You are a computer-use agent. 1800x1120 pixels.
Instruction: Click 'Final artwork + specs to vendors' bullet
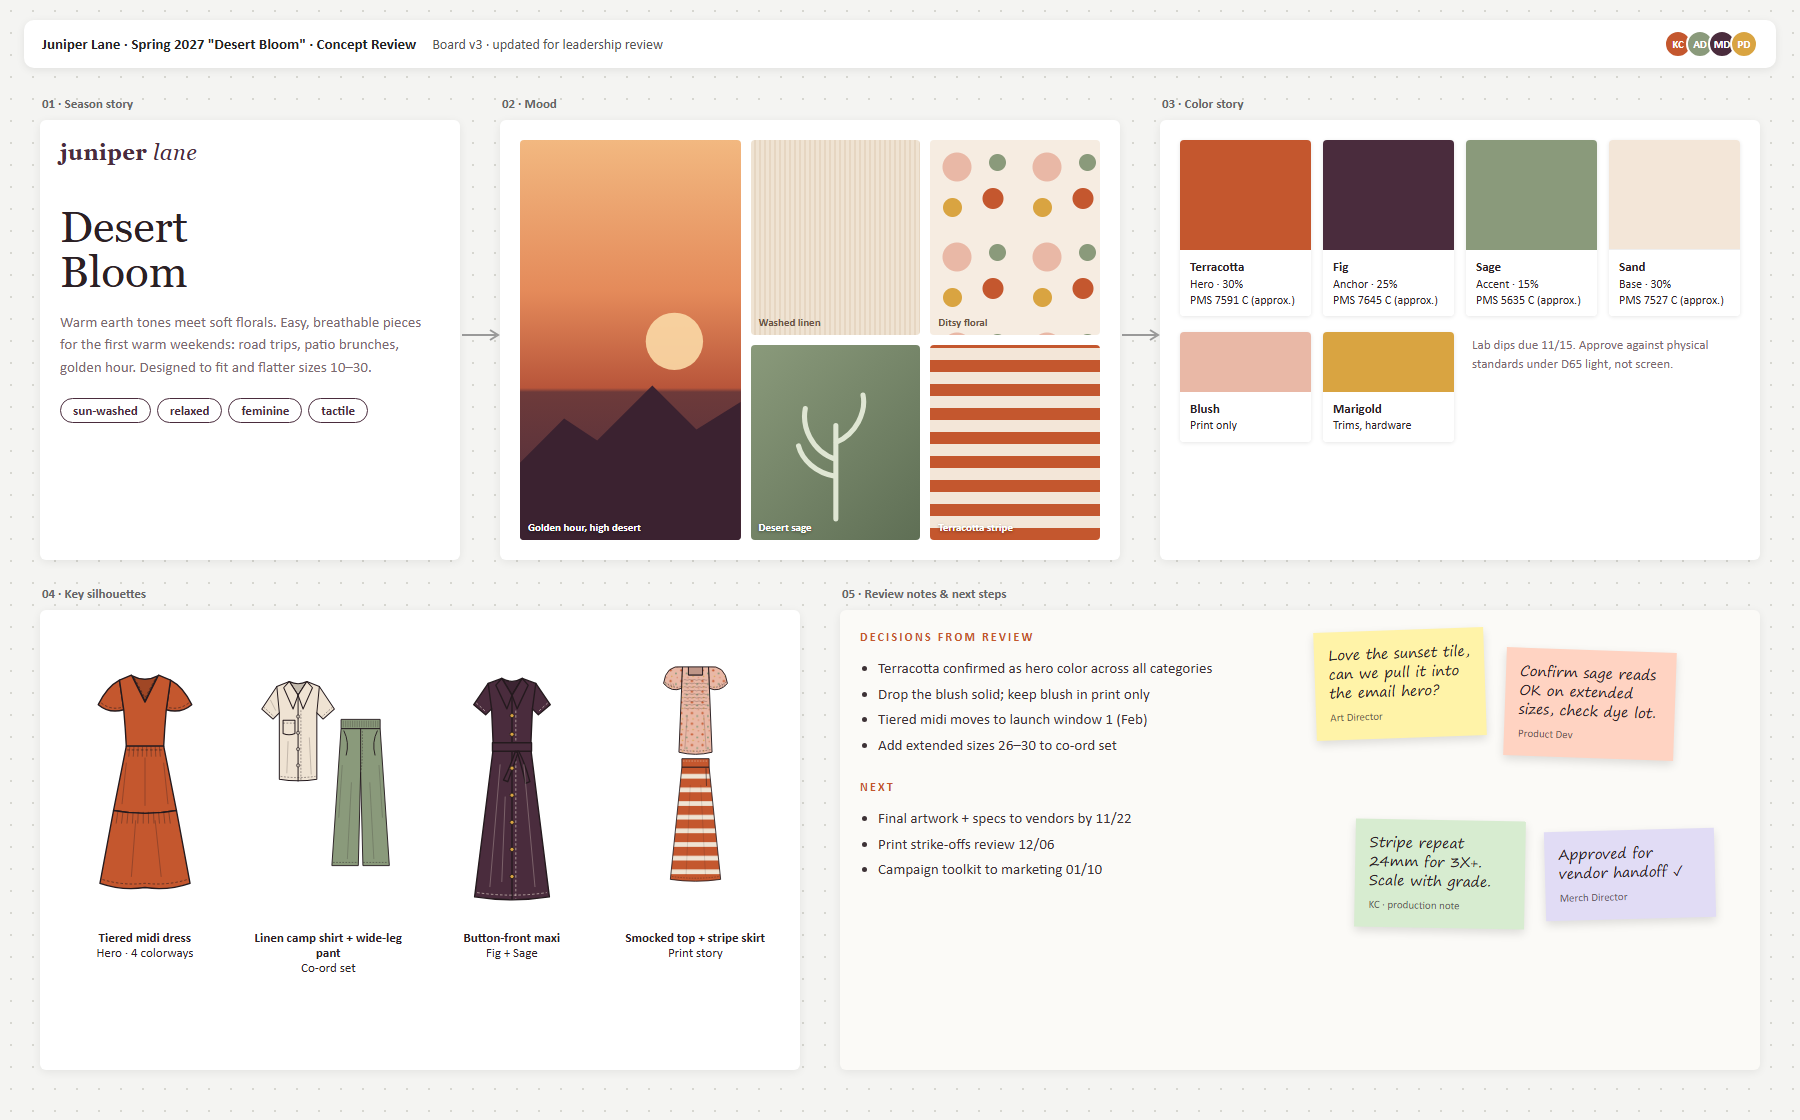point(1005,818)
